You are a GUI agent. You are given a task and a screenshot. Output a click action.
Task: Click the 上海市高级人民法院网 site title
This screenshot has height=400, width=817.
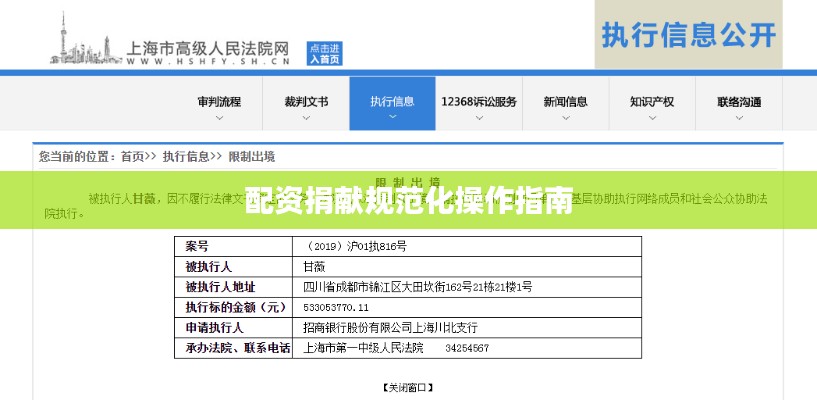point(207,48)
